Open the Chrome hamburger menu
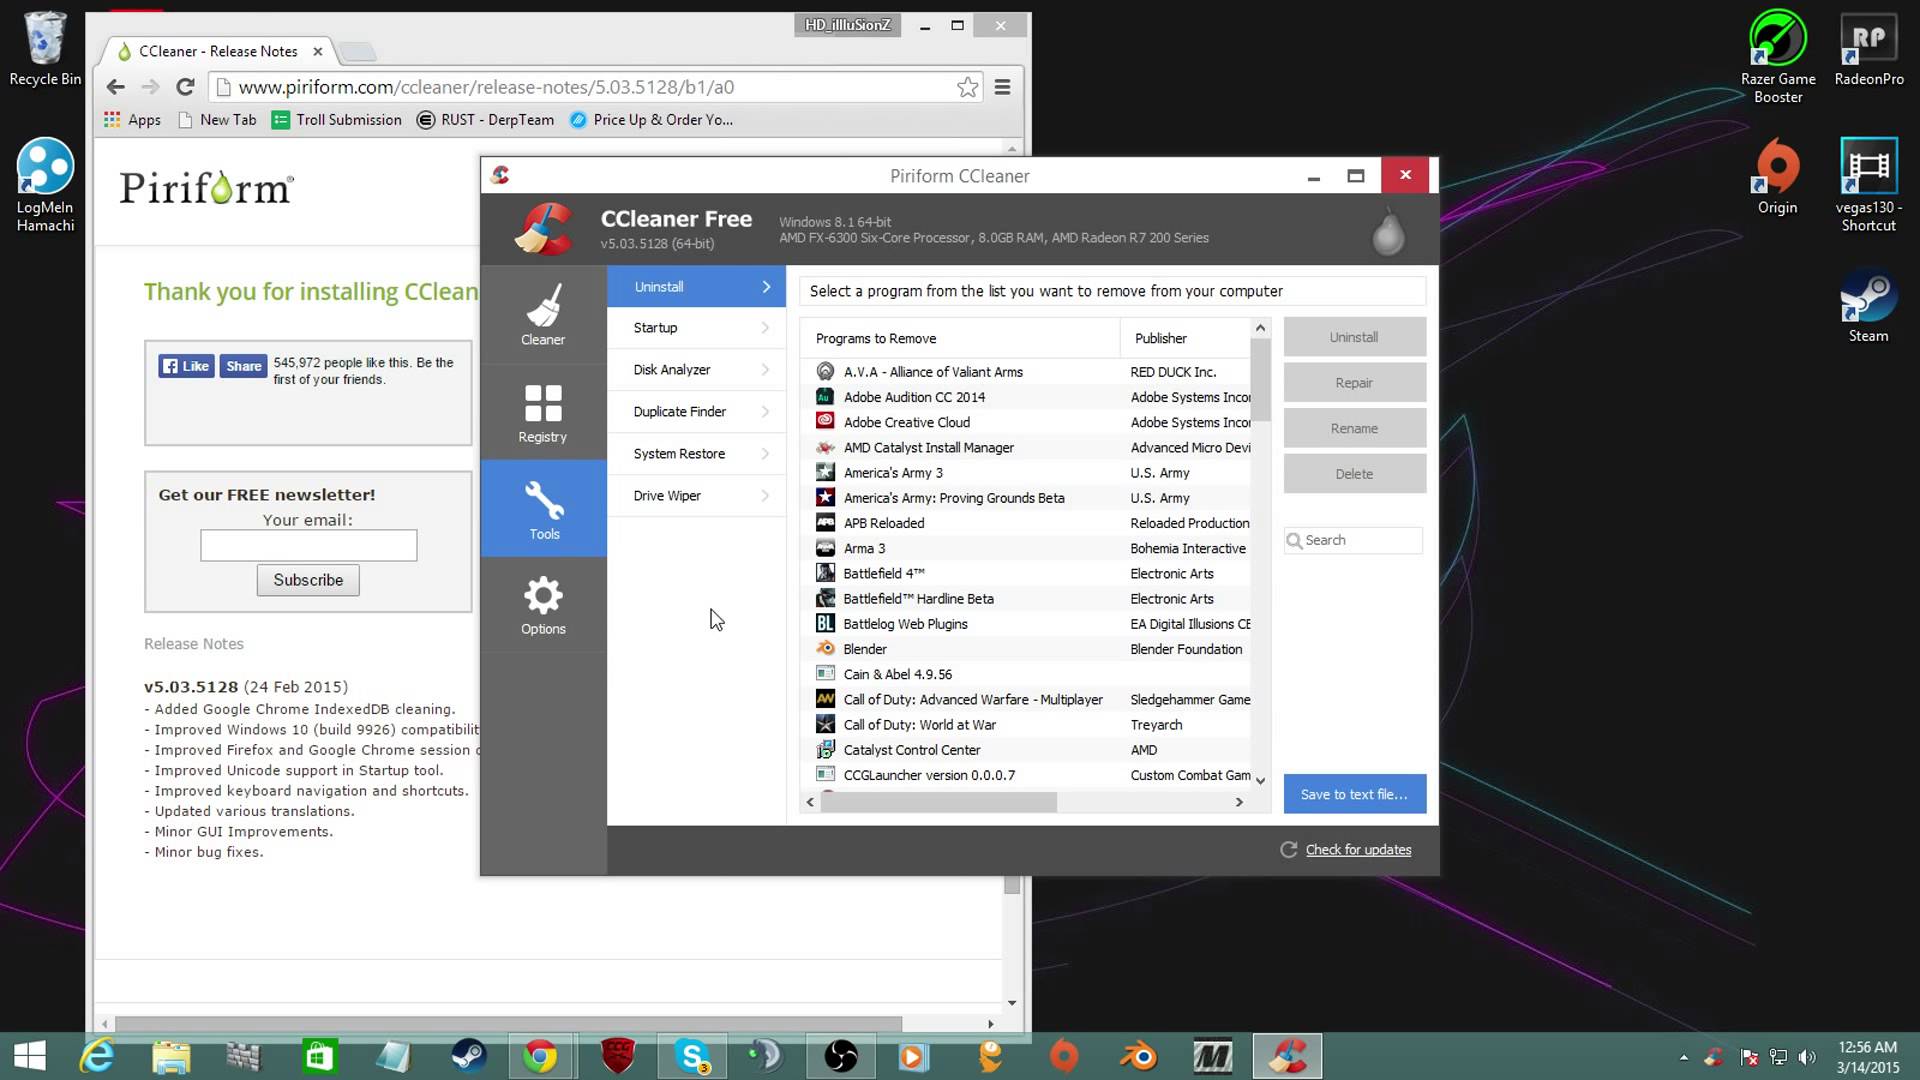The image size is (1920, 1080). click(1002, 87)
